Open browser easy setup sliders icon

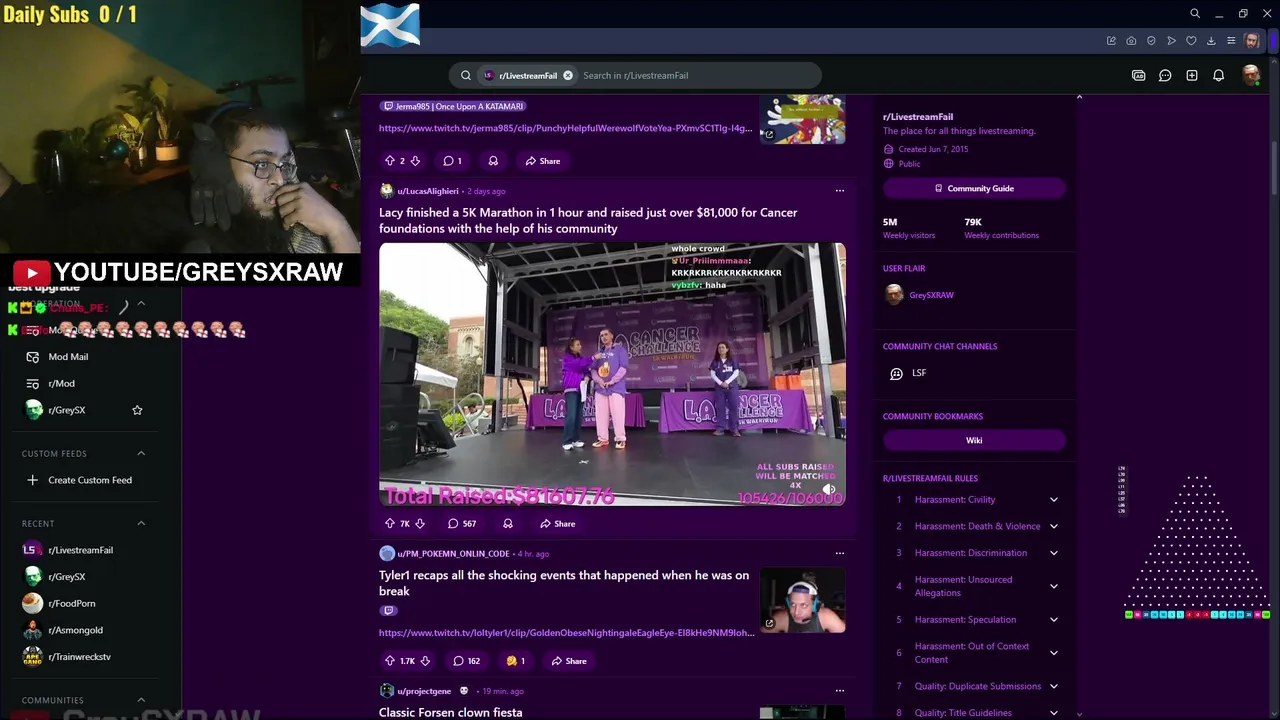pyautogui.click(x=1231, y=41)
